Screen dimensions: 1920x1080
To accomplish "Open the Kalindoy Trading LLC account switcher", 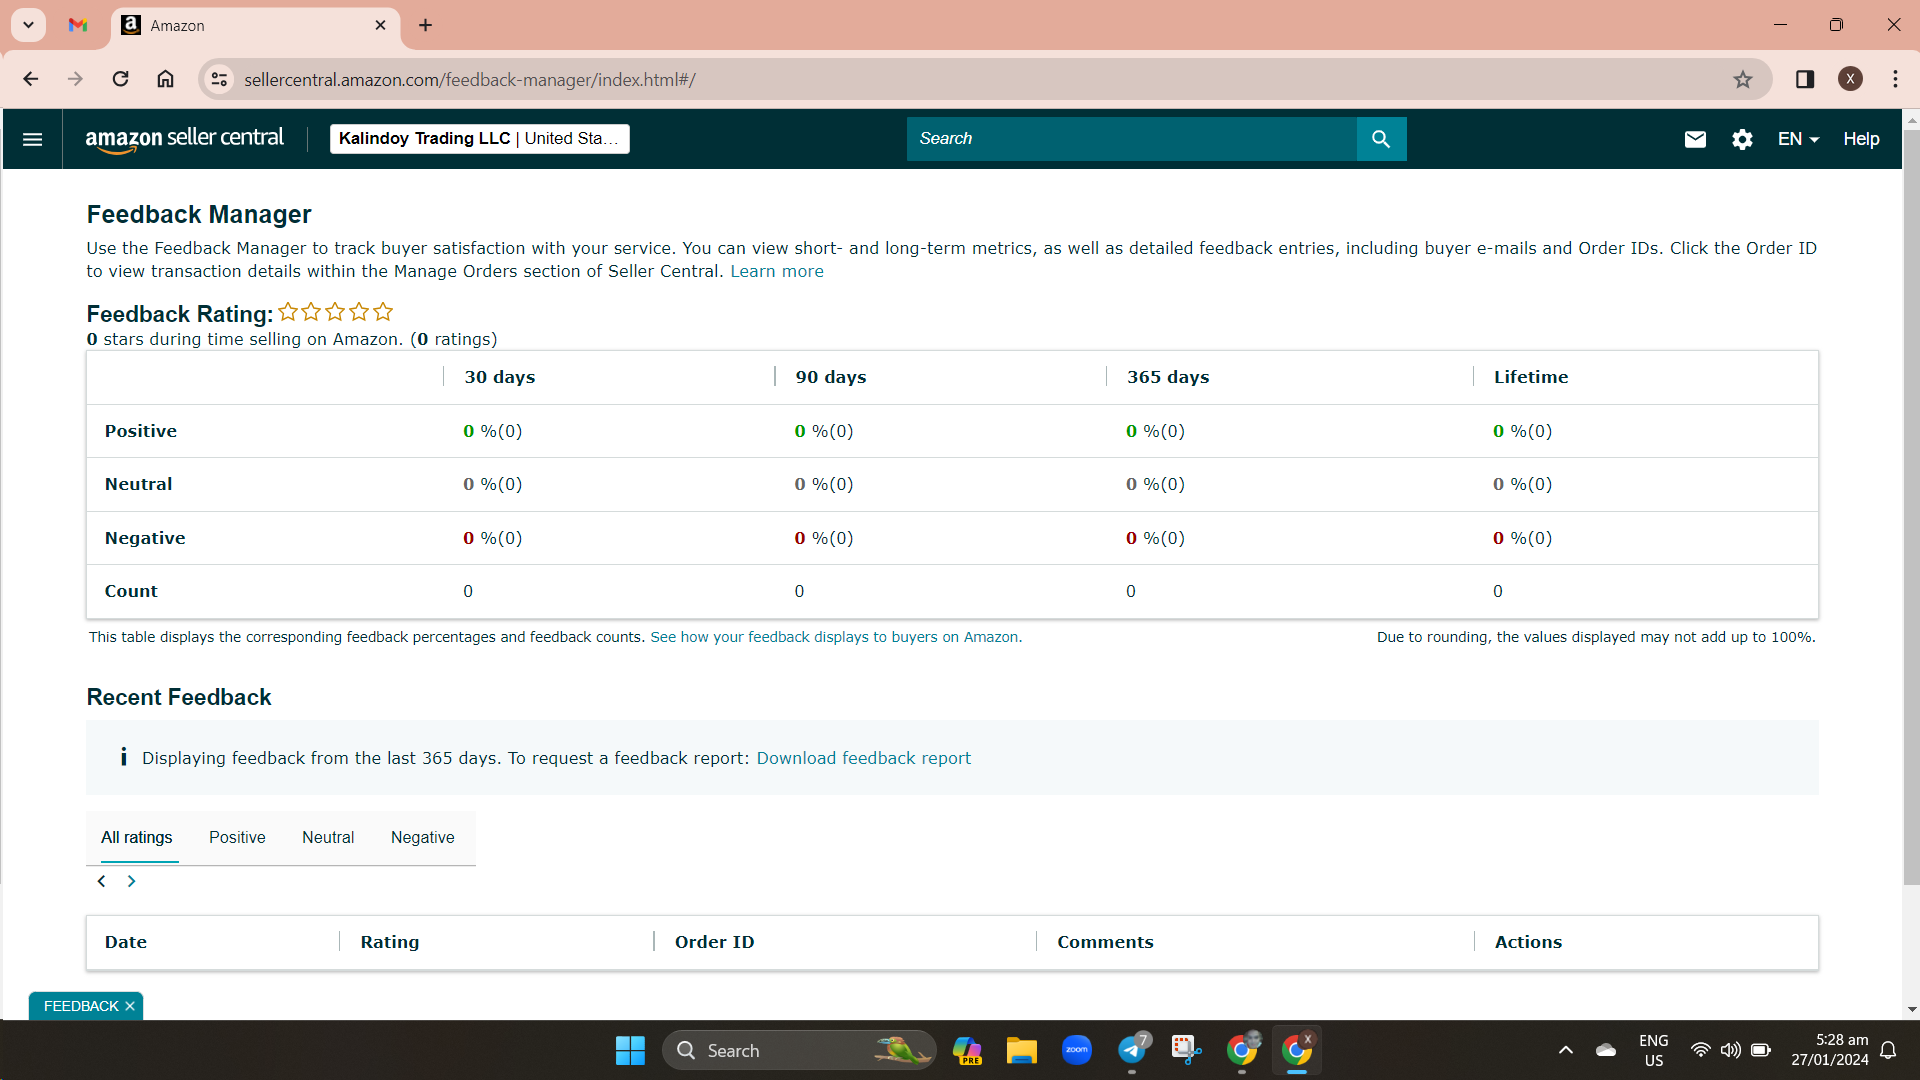I will click(x=480, y=139).
